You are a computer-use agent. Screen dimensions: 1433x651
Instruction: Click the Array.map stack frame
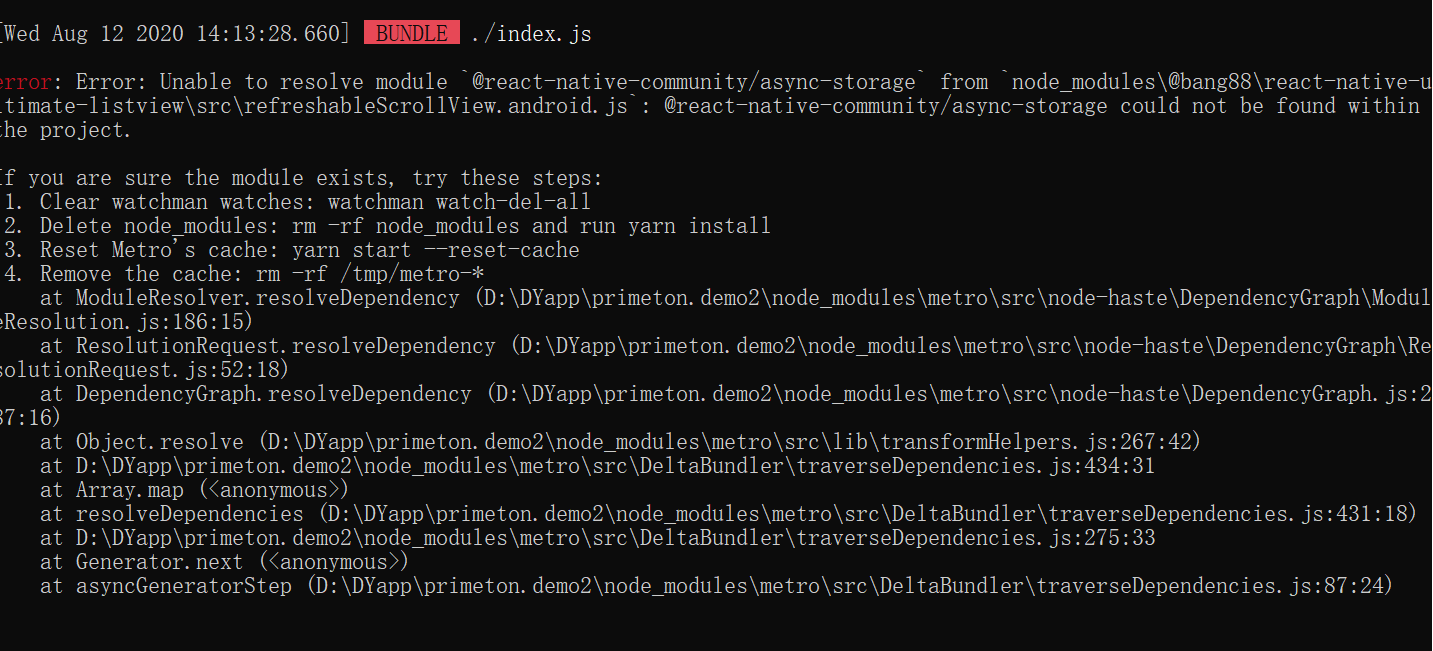click(130, 490)
